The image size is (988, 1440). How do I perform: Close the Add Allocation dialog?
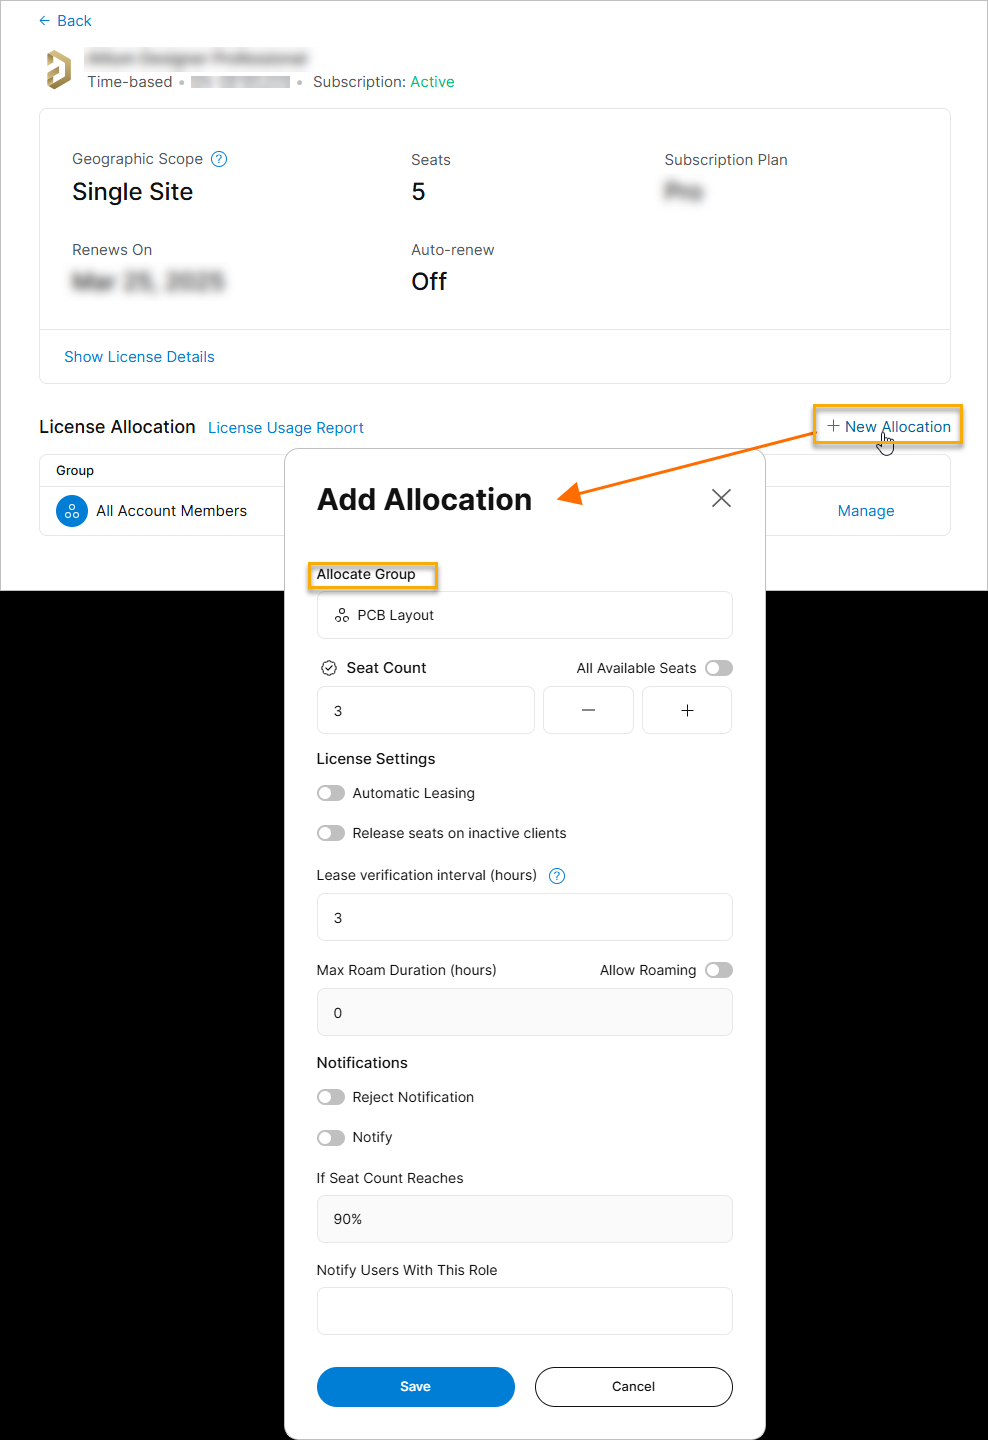point(721,498)
